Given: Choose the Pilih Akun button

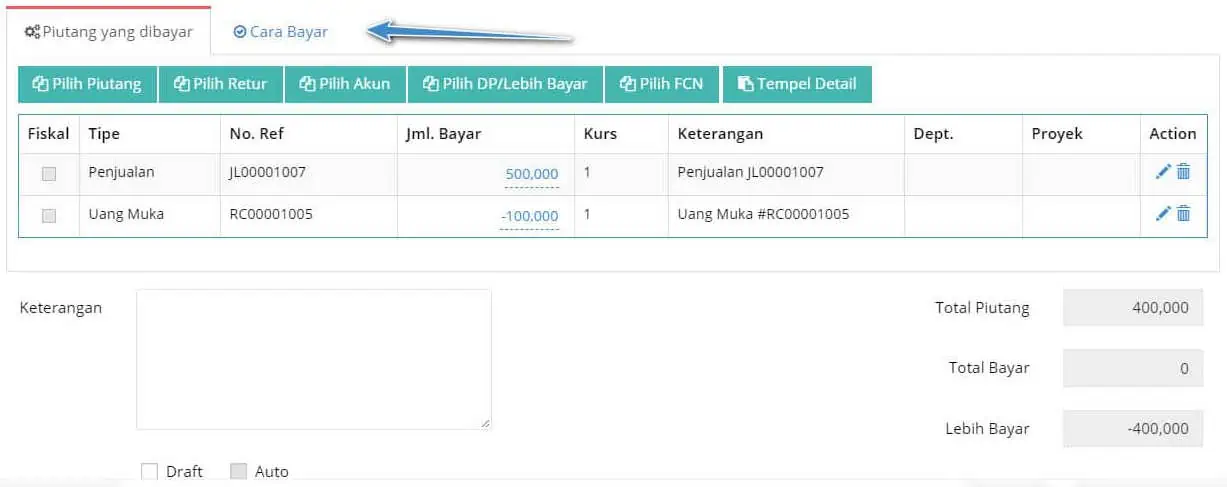Looking at the screenshot, I should 345,84.
